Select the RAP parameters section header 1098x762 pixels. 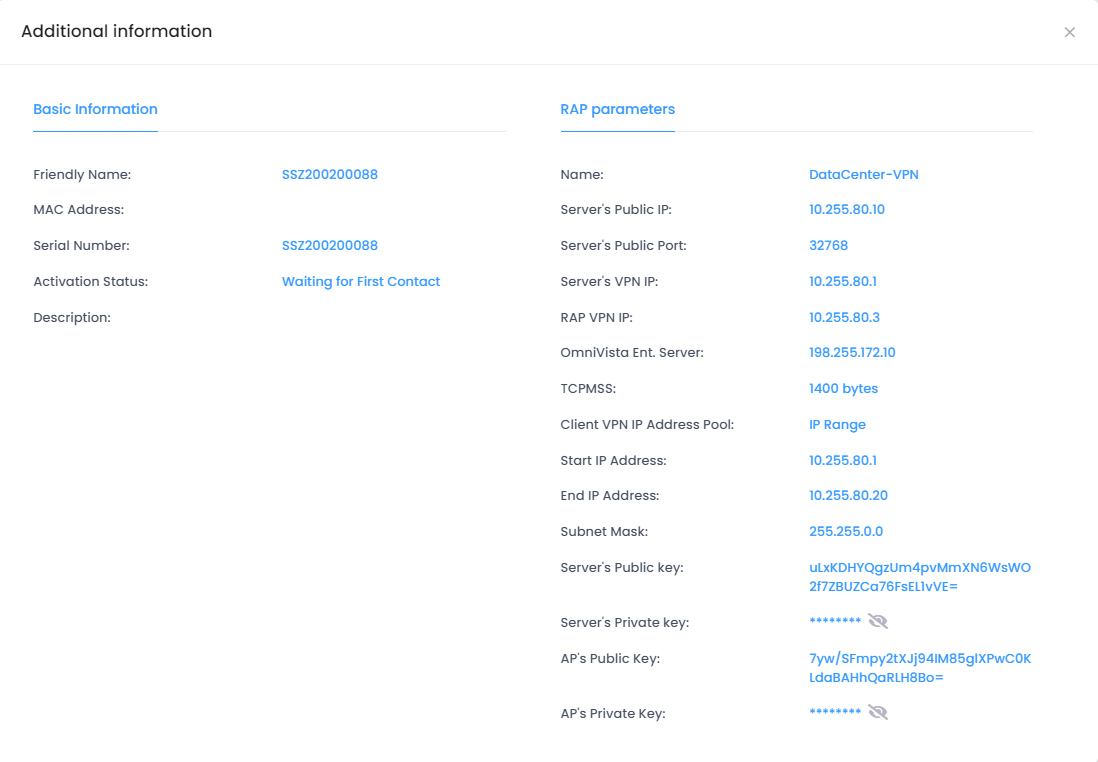pyautogui.click(x=617, y=109)
